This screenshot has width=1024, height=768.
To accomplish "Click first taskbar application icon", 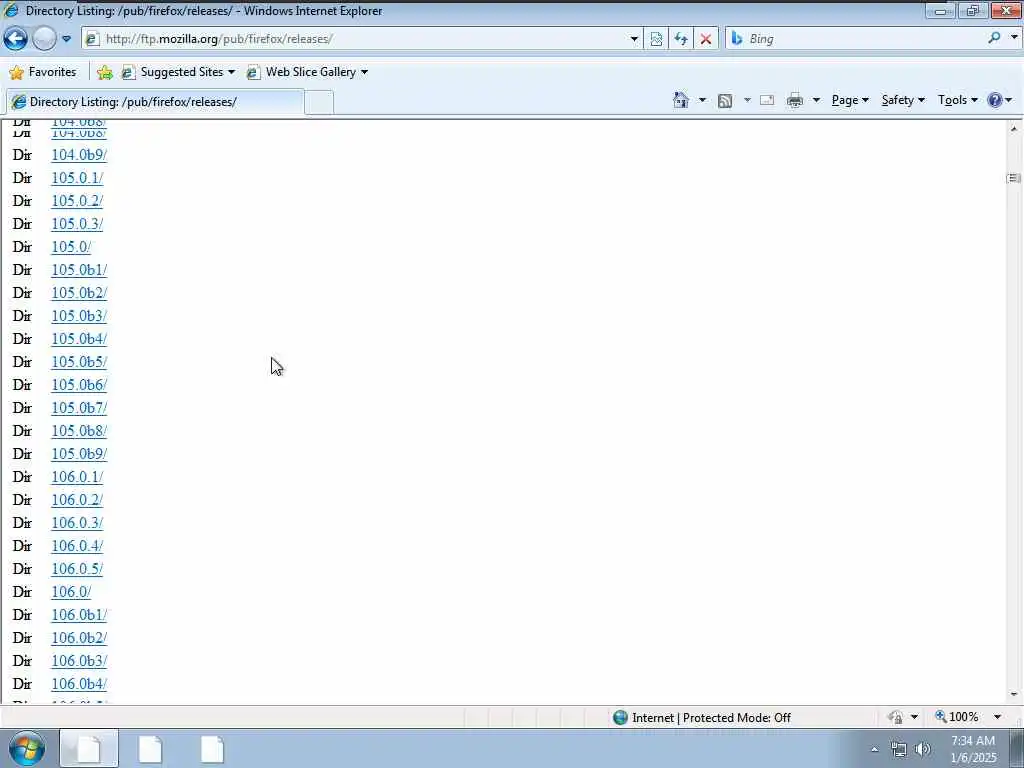I will point(89,748).
